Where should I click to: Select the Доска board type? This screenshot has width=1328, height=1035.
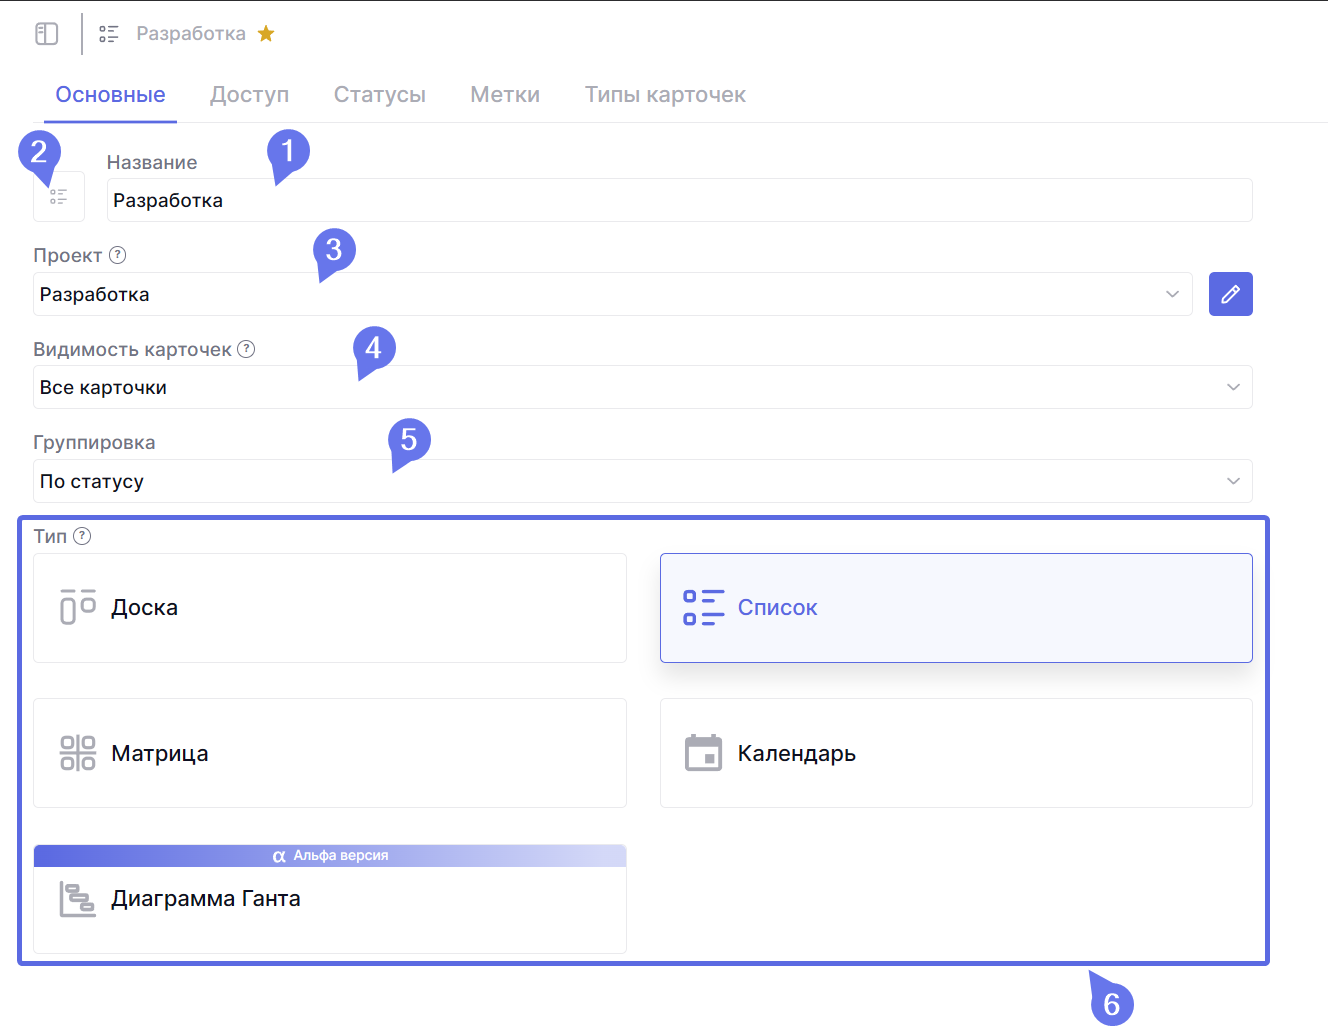(x=330, y=608)
